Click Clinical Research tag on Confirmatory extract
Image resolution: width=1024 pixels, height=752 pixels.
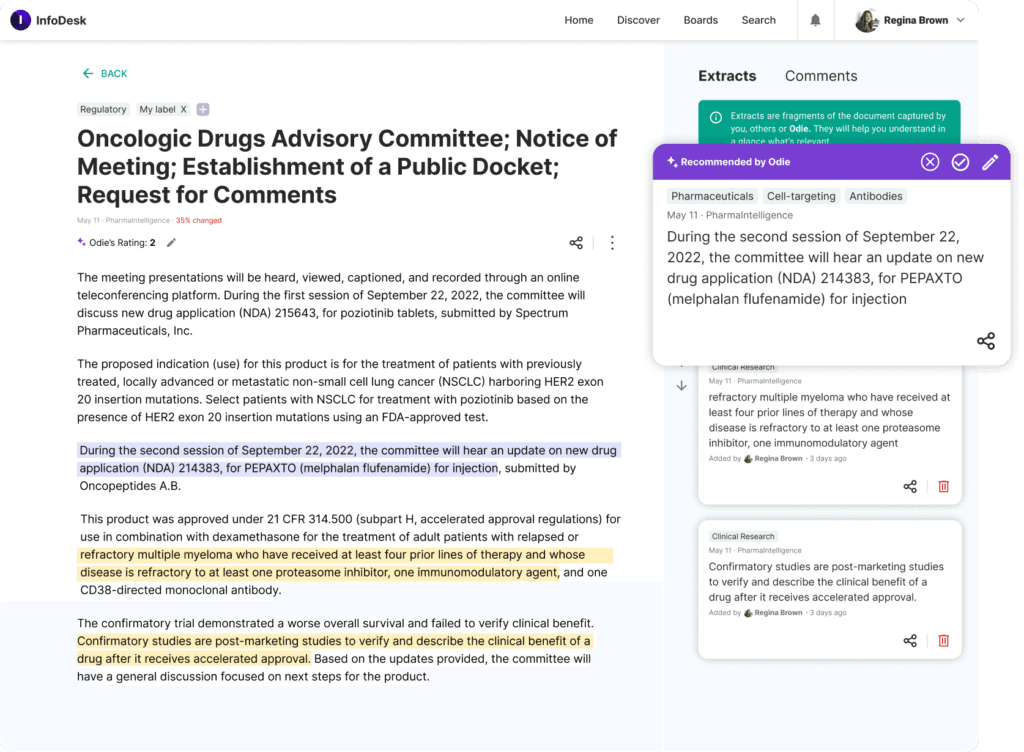click(x=743, y=537)
